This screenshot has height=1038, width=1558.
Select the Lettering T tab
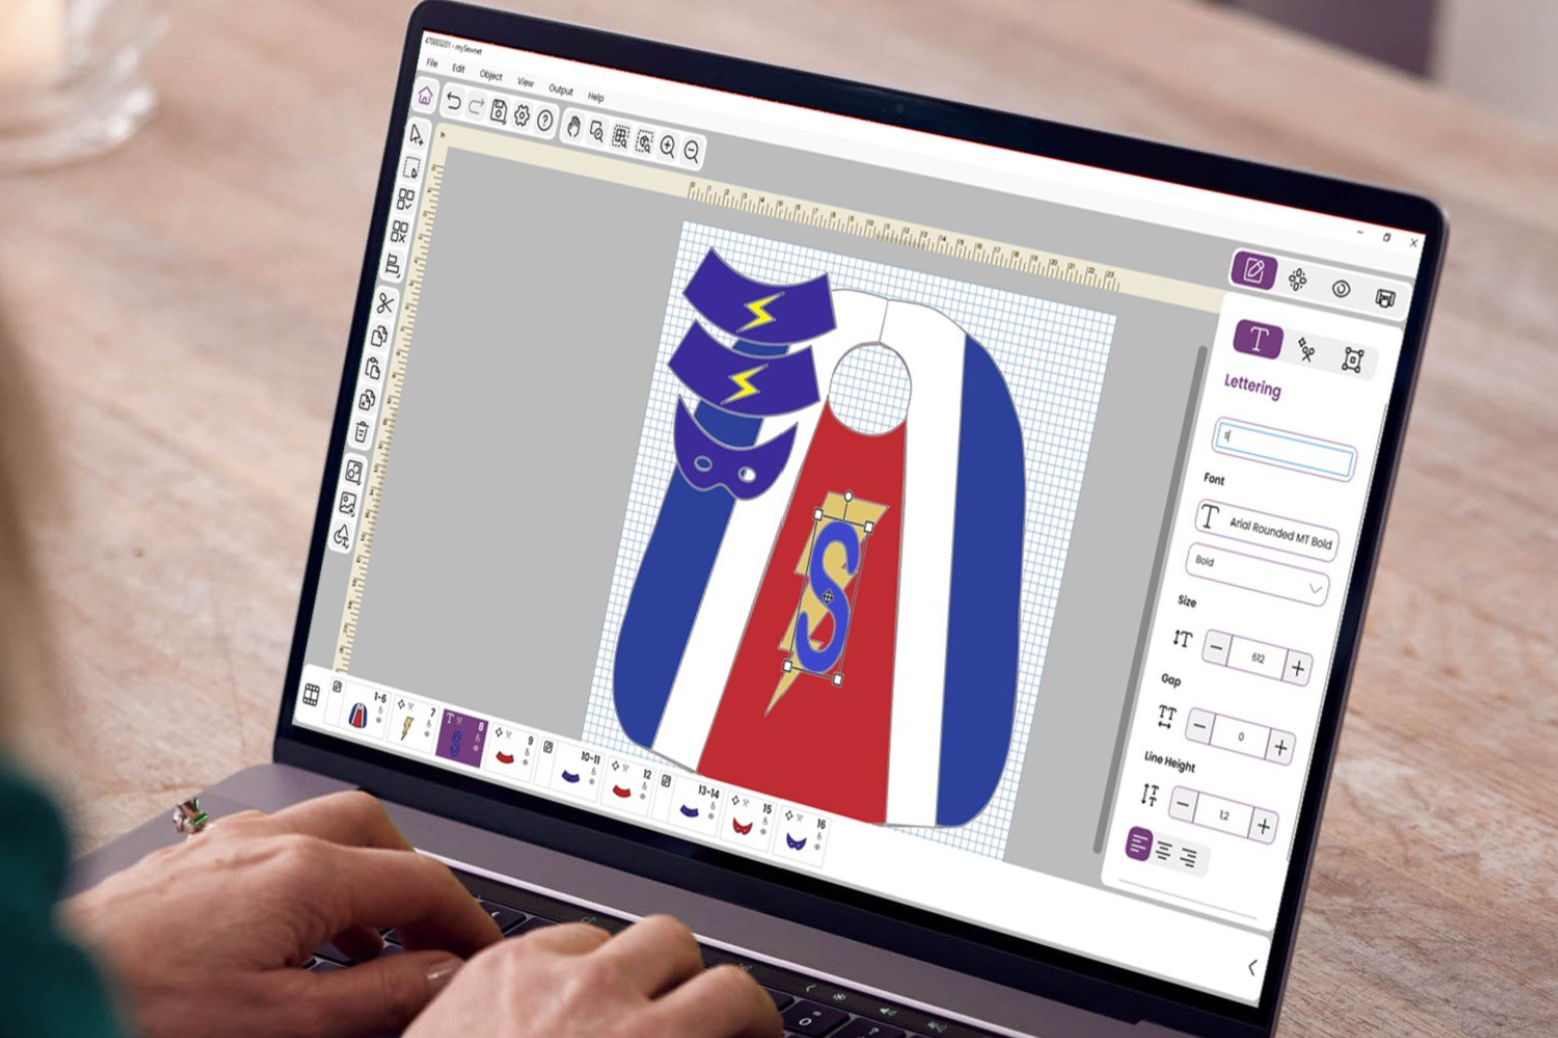coord(1258,340)
